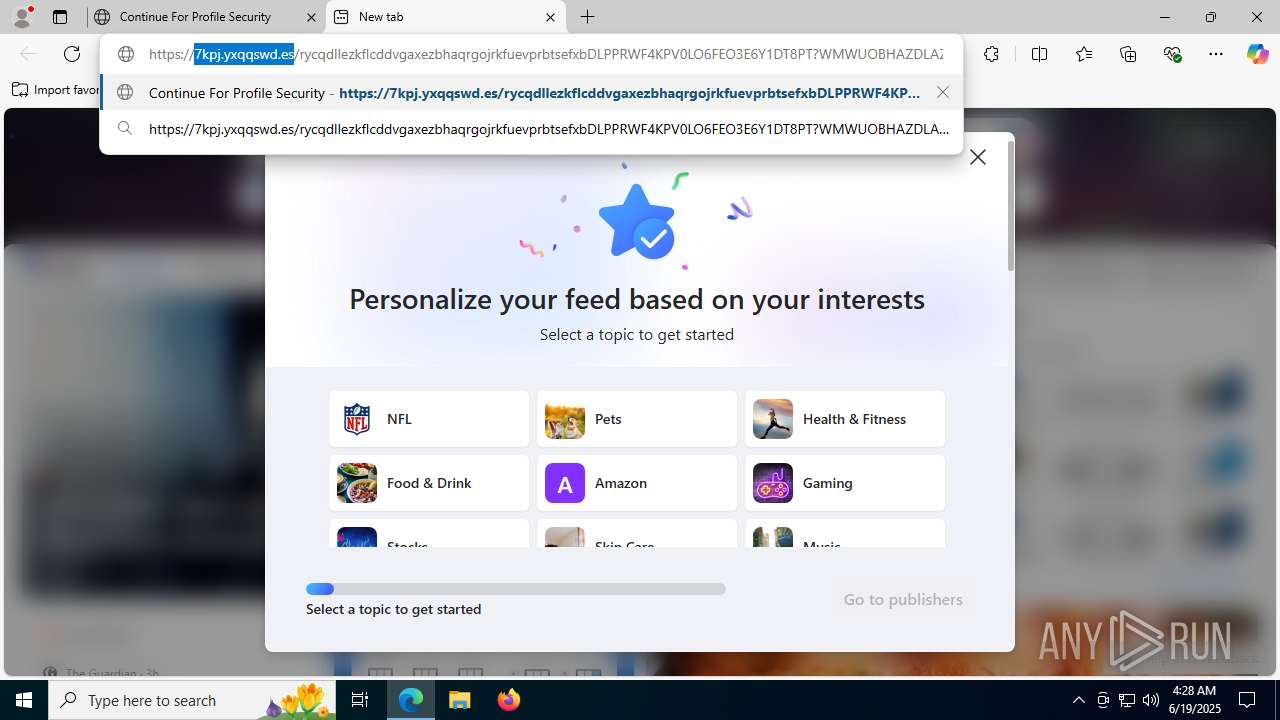Viewport: 1280px width, 720px height.
Task: Select the Gaming topic card
Action: click(x=845, y=483)
